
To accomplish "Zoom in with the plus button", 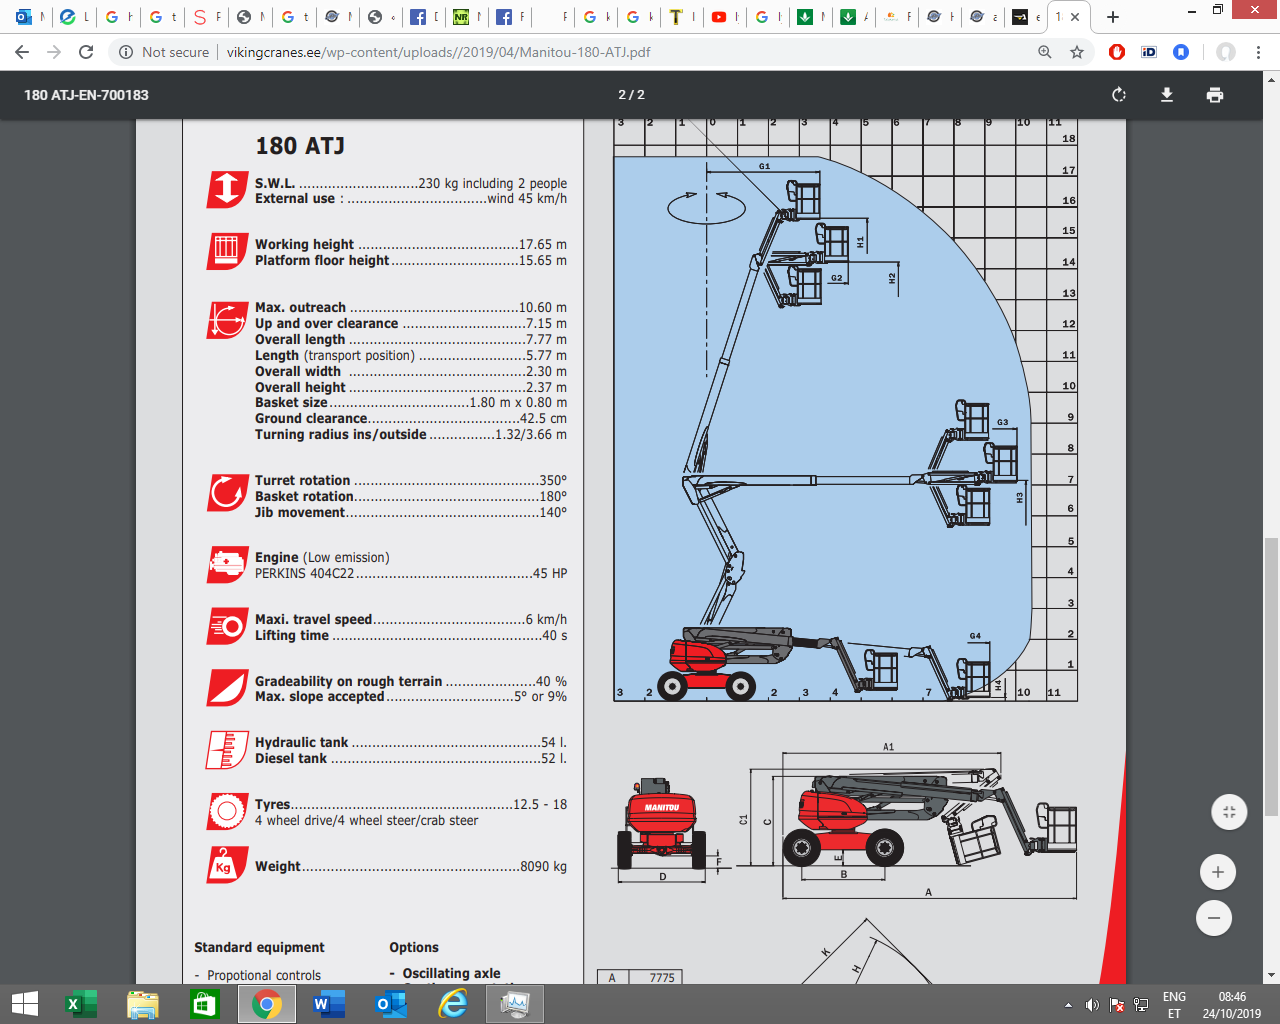I will click(x=1217, y=872).
